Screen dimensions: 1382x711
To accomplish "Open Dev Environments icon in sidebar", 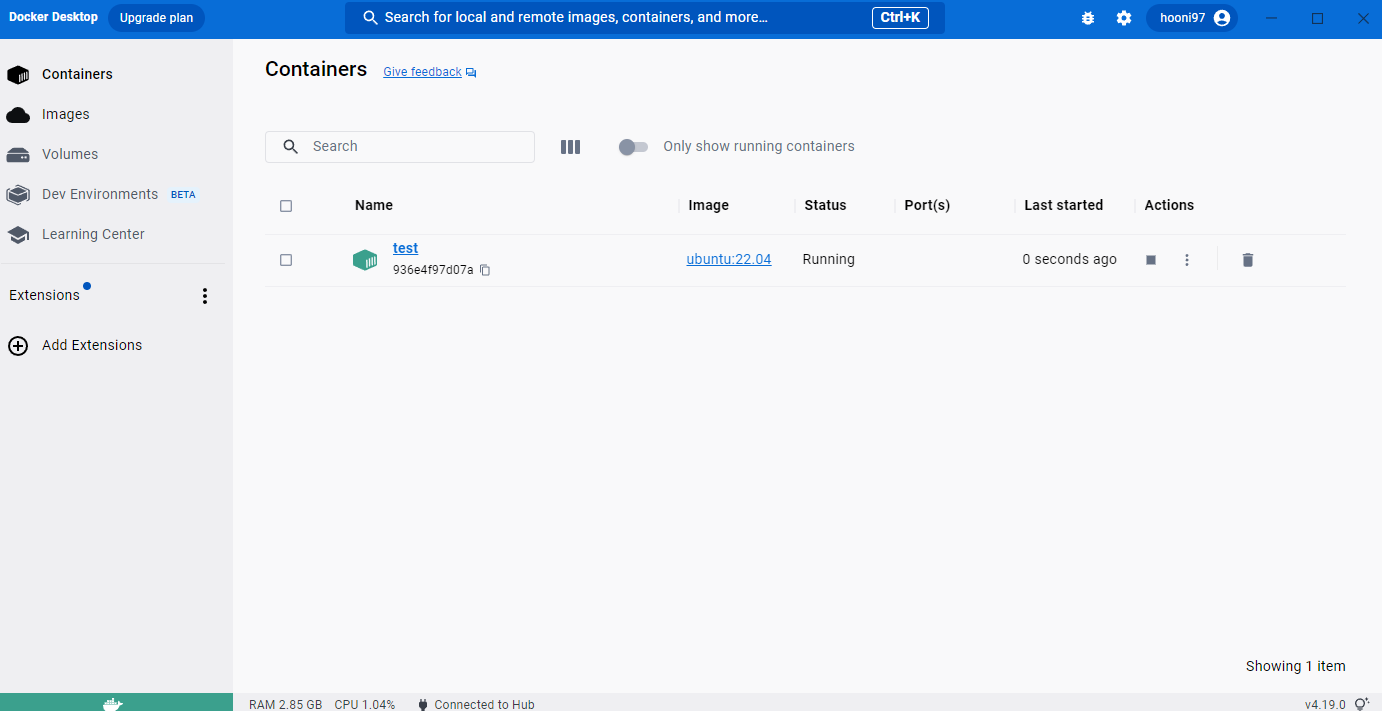I will tap(18, 194).
